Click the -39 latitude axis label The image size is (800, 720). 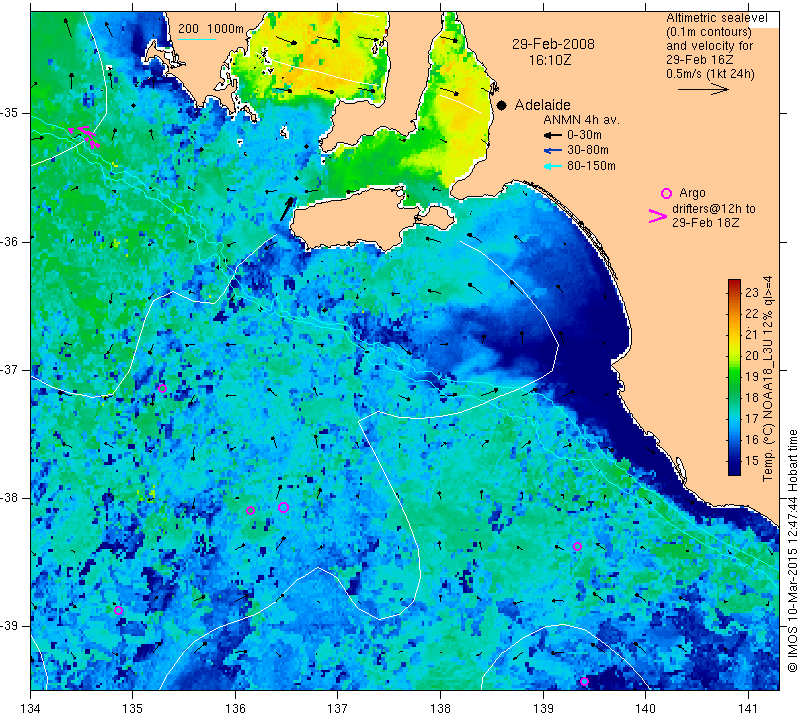(x=9, y=626)
